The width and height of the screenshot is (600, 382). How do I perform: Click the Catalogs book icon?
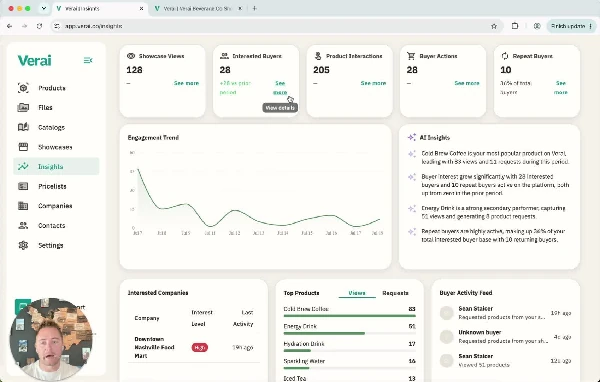click(23, 127)
